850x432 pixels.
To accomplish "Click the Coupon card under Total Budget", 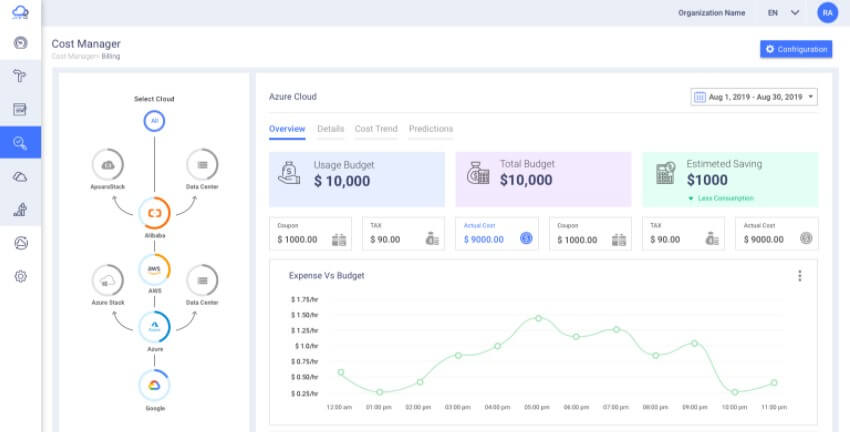I will click(x=590, y=234).
